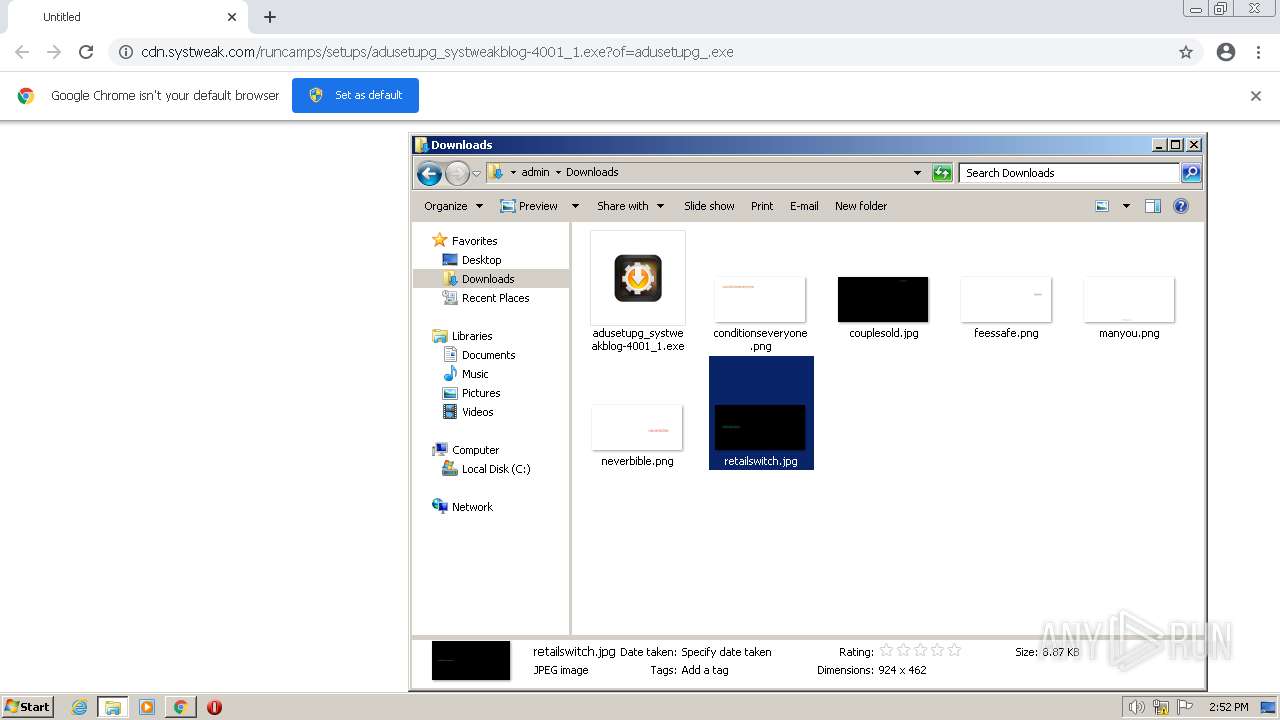Select couplesold.jpg file
This screenshot has width=1280, height=720.
tap(883, 307)
